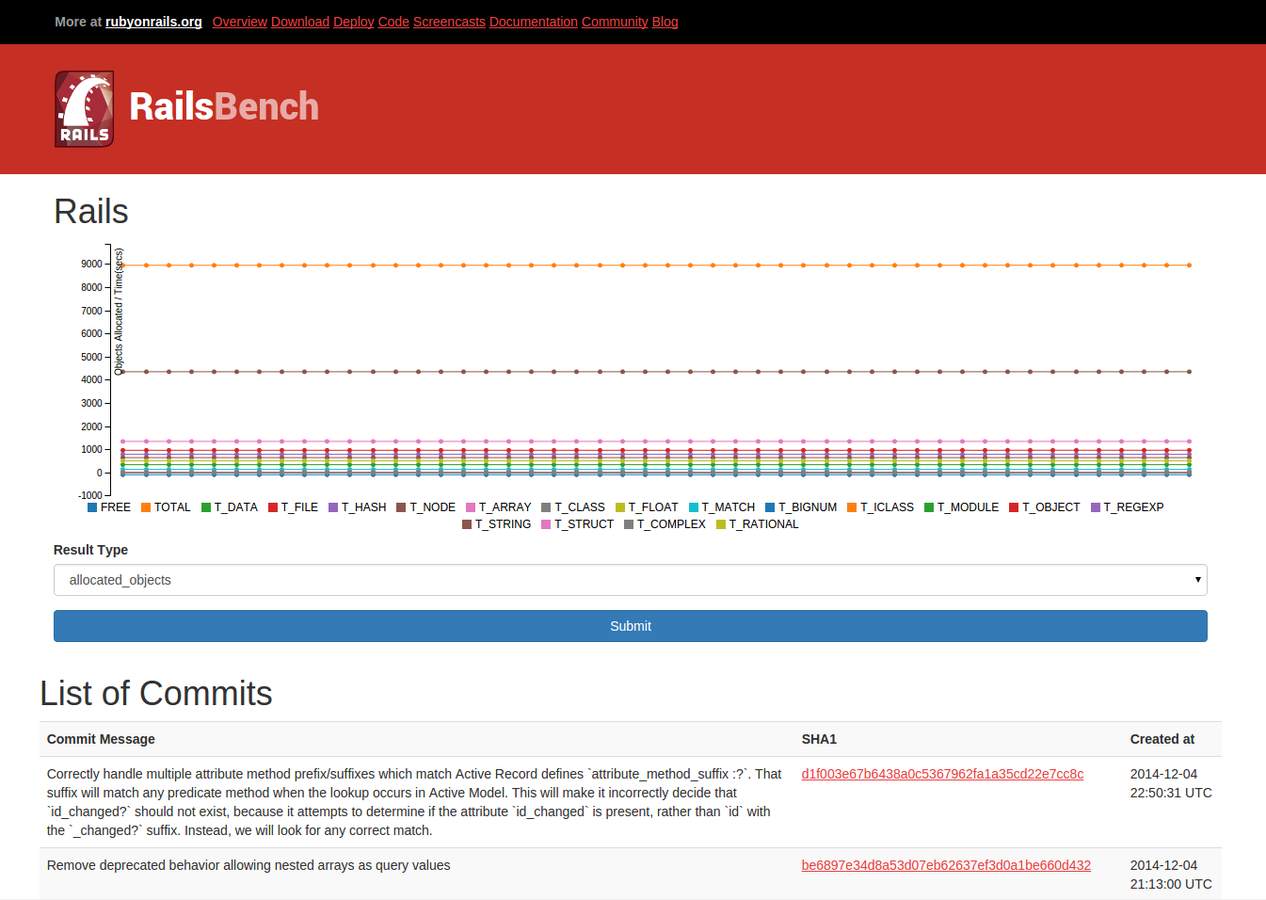Image resolution: width=1266 pixels, height=900 pixels.
Task: Select the 22:50:31 UTC timestamp cell
Action: (x=1170, y=783)
